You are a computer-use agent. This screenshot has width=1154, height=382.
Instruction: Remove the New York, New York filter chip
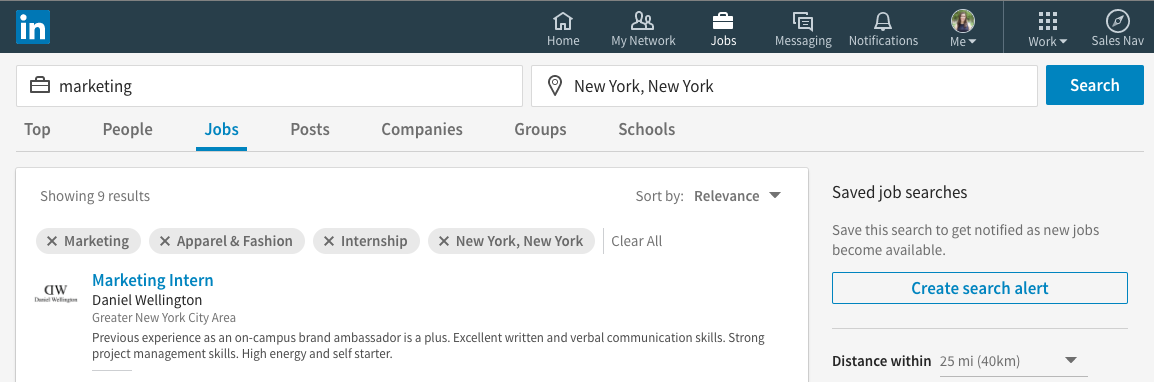[444, 241]
